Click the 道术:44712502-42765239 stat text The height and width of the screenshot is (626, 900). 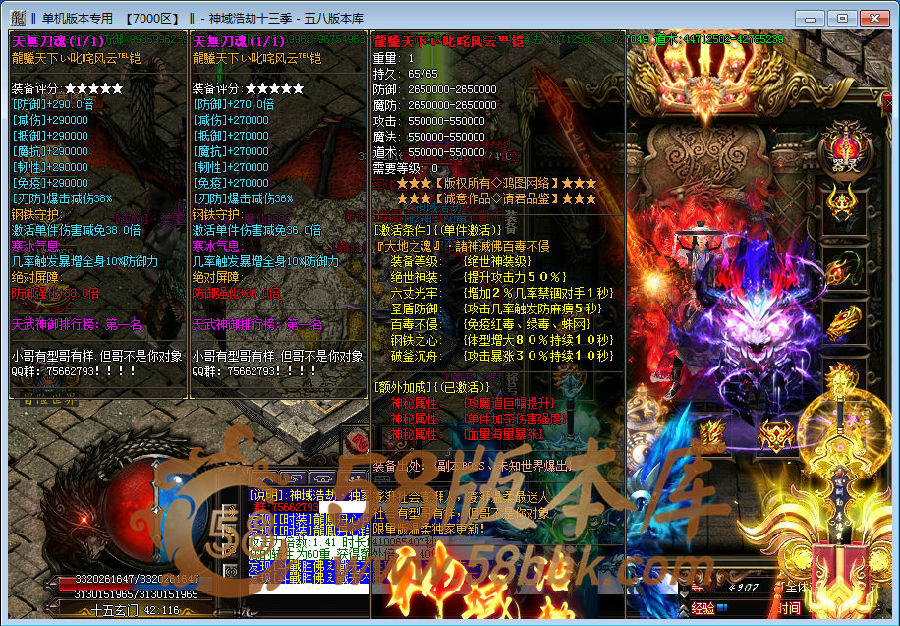tap(719, 39)
